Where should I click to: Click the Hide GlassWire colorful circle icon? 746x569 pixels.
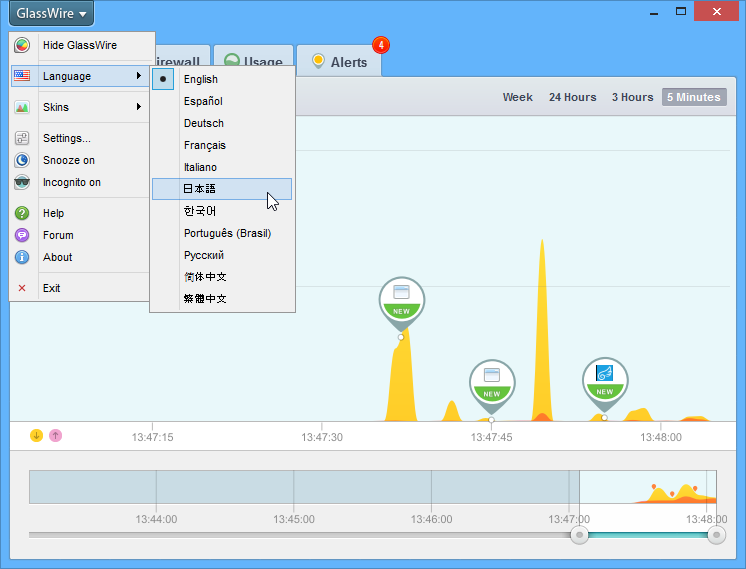point(22,45)
